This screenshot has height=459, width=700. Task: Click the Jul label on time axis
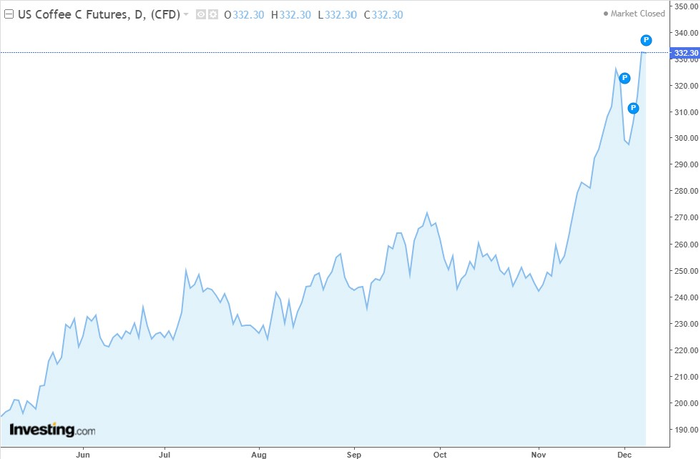[164, 455]
